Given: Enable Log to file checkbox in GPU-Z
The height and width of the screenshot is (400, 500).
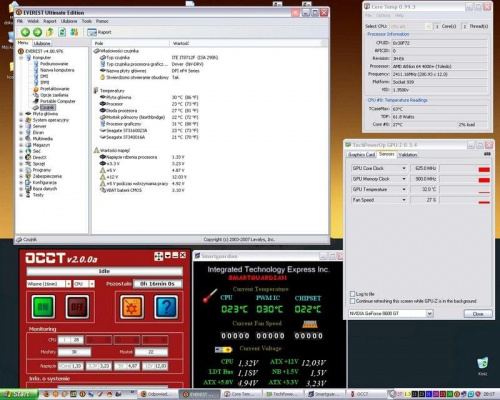Looking at the screenshot, I should [352, 294].
